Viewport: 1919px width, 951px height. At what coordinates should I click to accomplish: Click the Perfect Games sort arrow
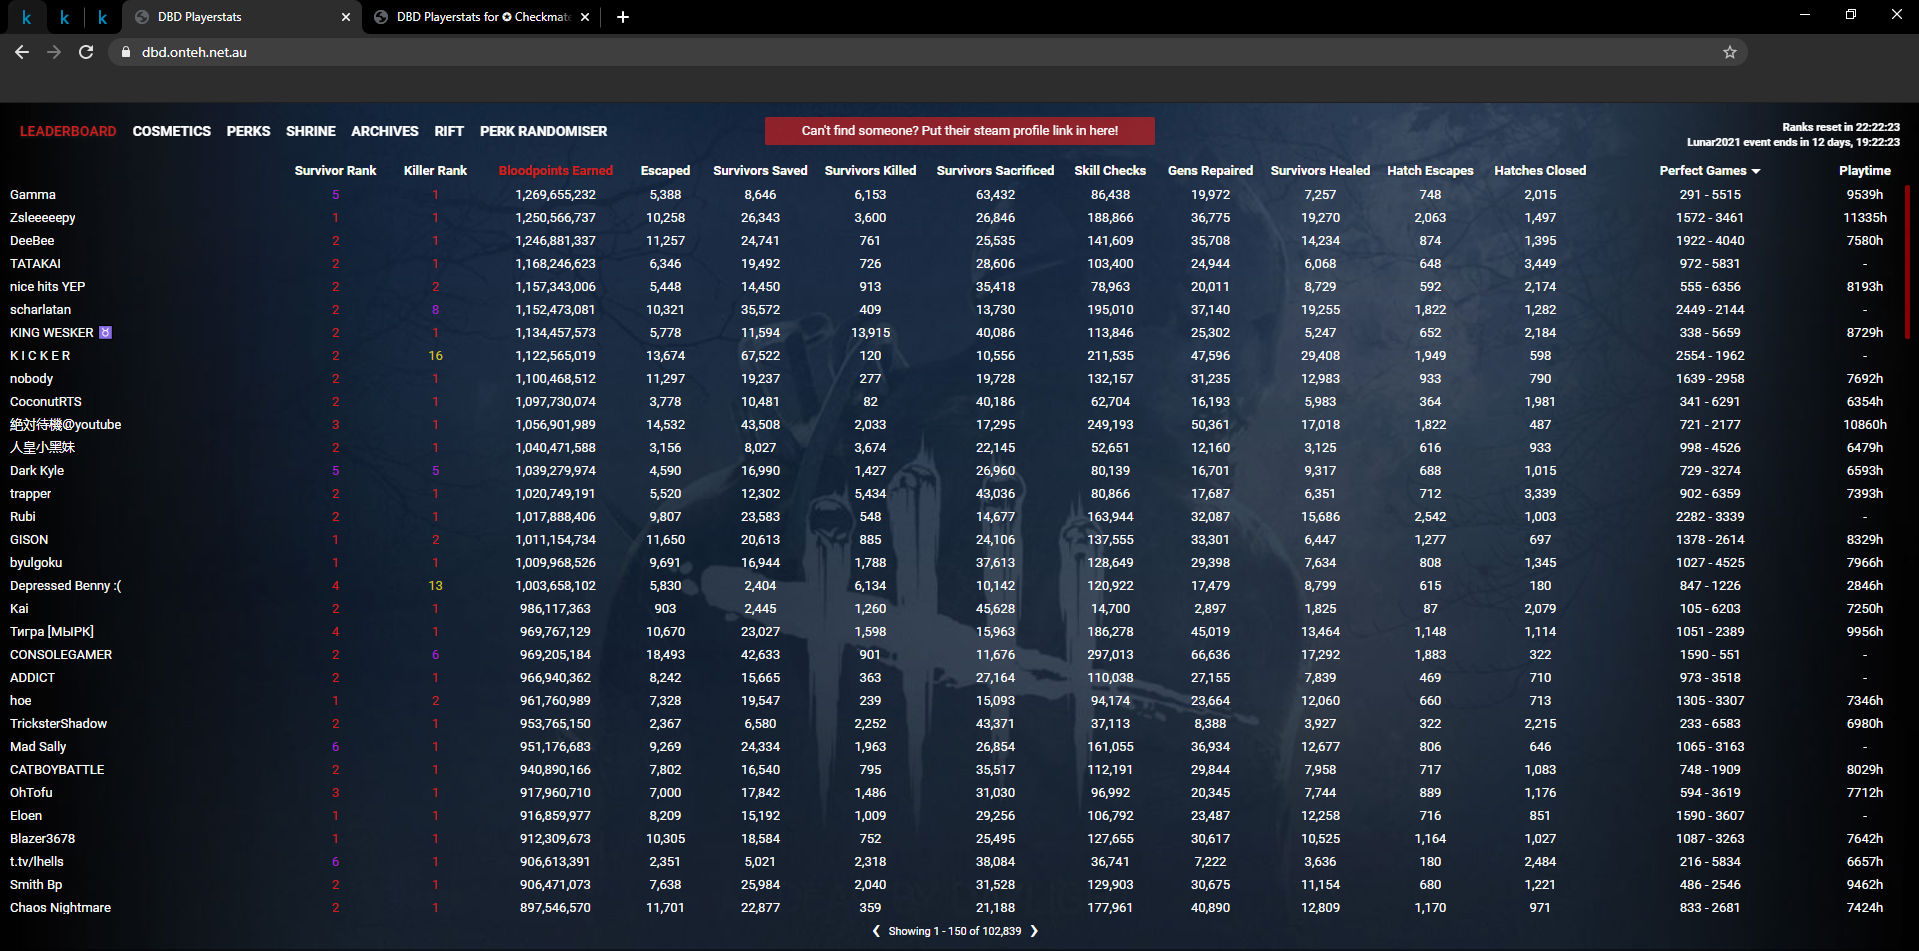(1756, 172)
